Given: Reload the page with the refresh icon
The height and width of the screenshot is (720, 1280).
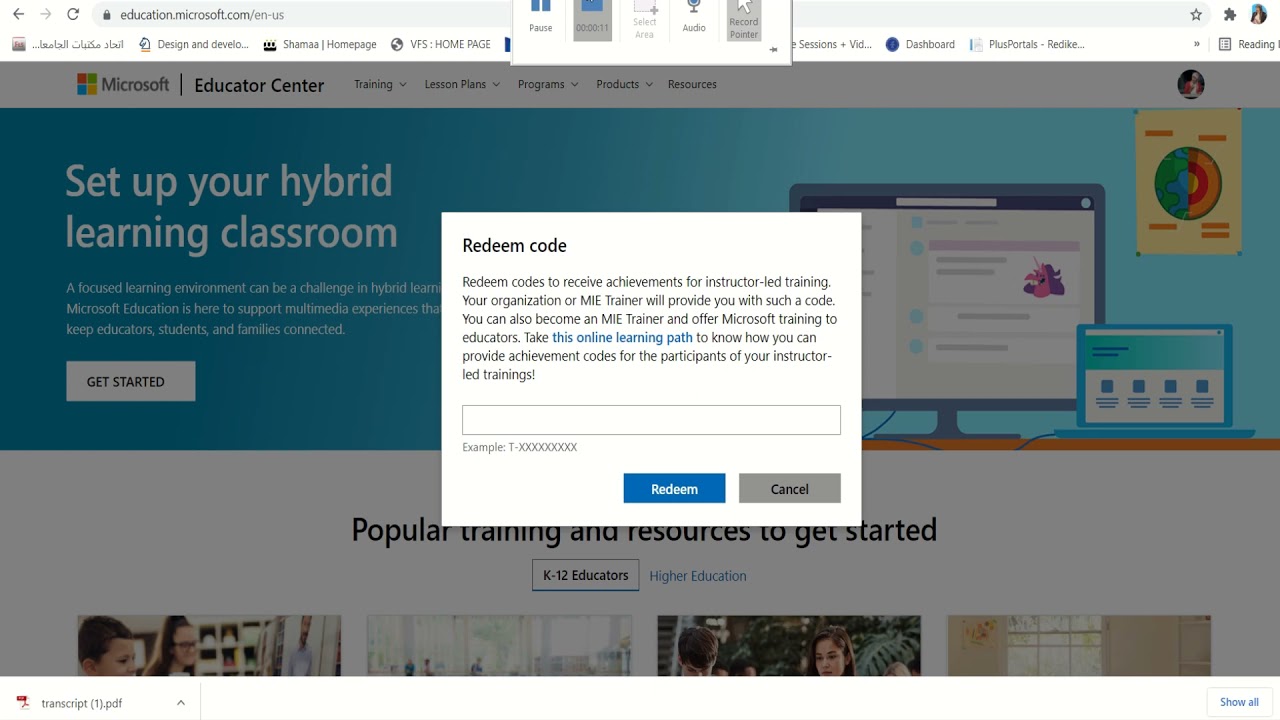Looking at the screenshot, I should pyautogui.click(x=73, y=15).
